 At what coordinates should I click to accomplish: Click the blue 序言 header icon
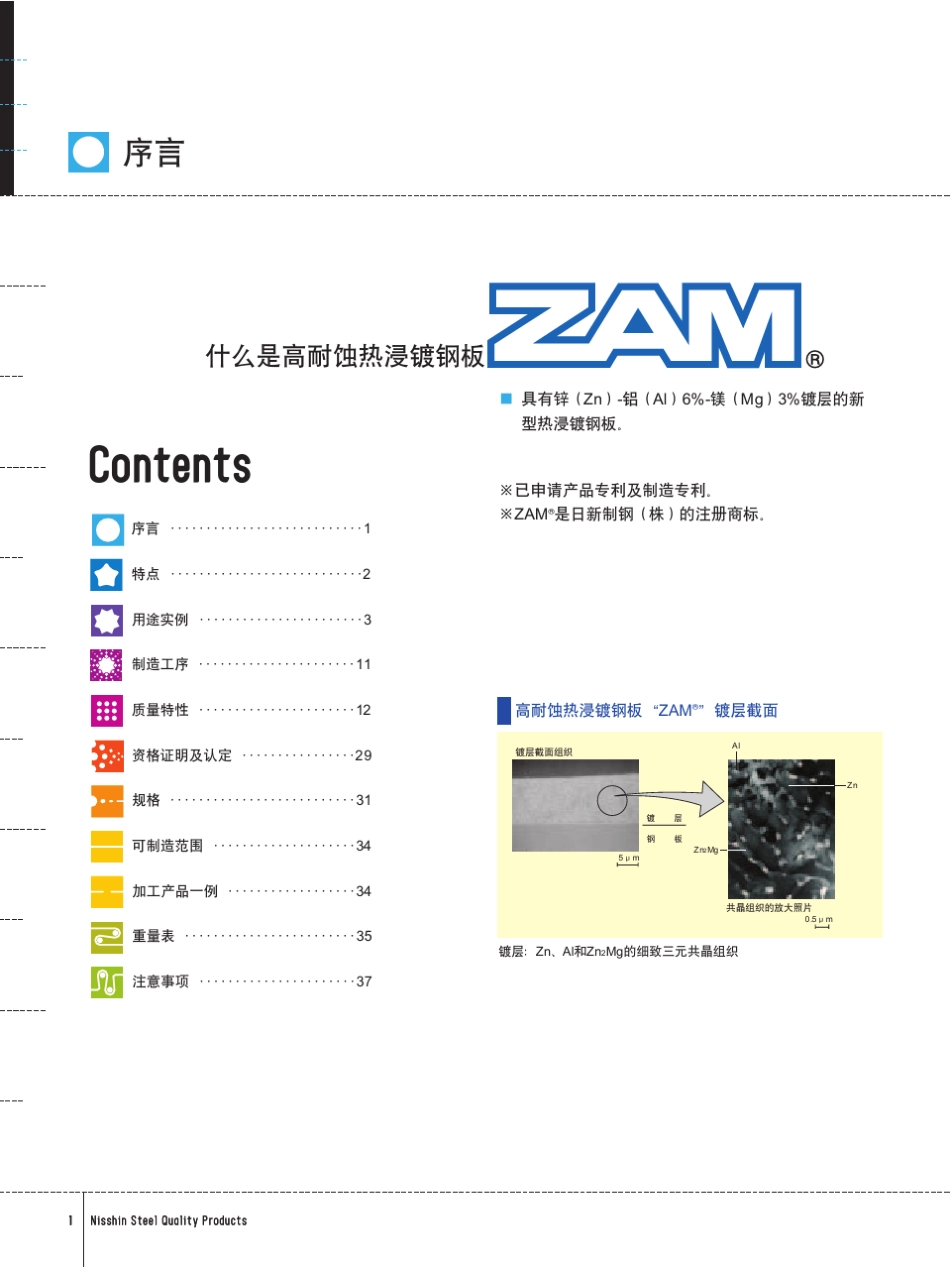[x=88, y=152]
